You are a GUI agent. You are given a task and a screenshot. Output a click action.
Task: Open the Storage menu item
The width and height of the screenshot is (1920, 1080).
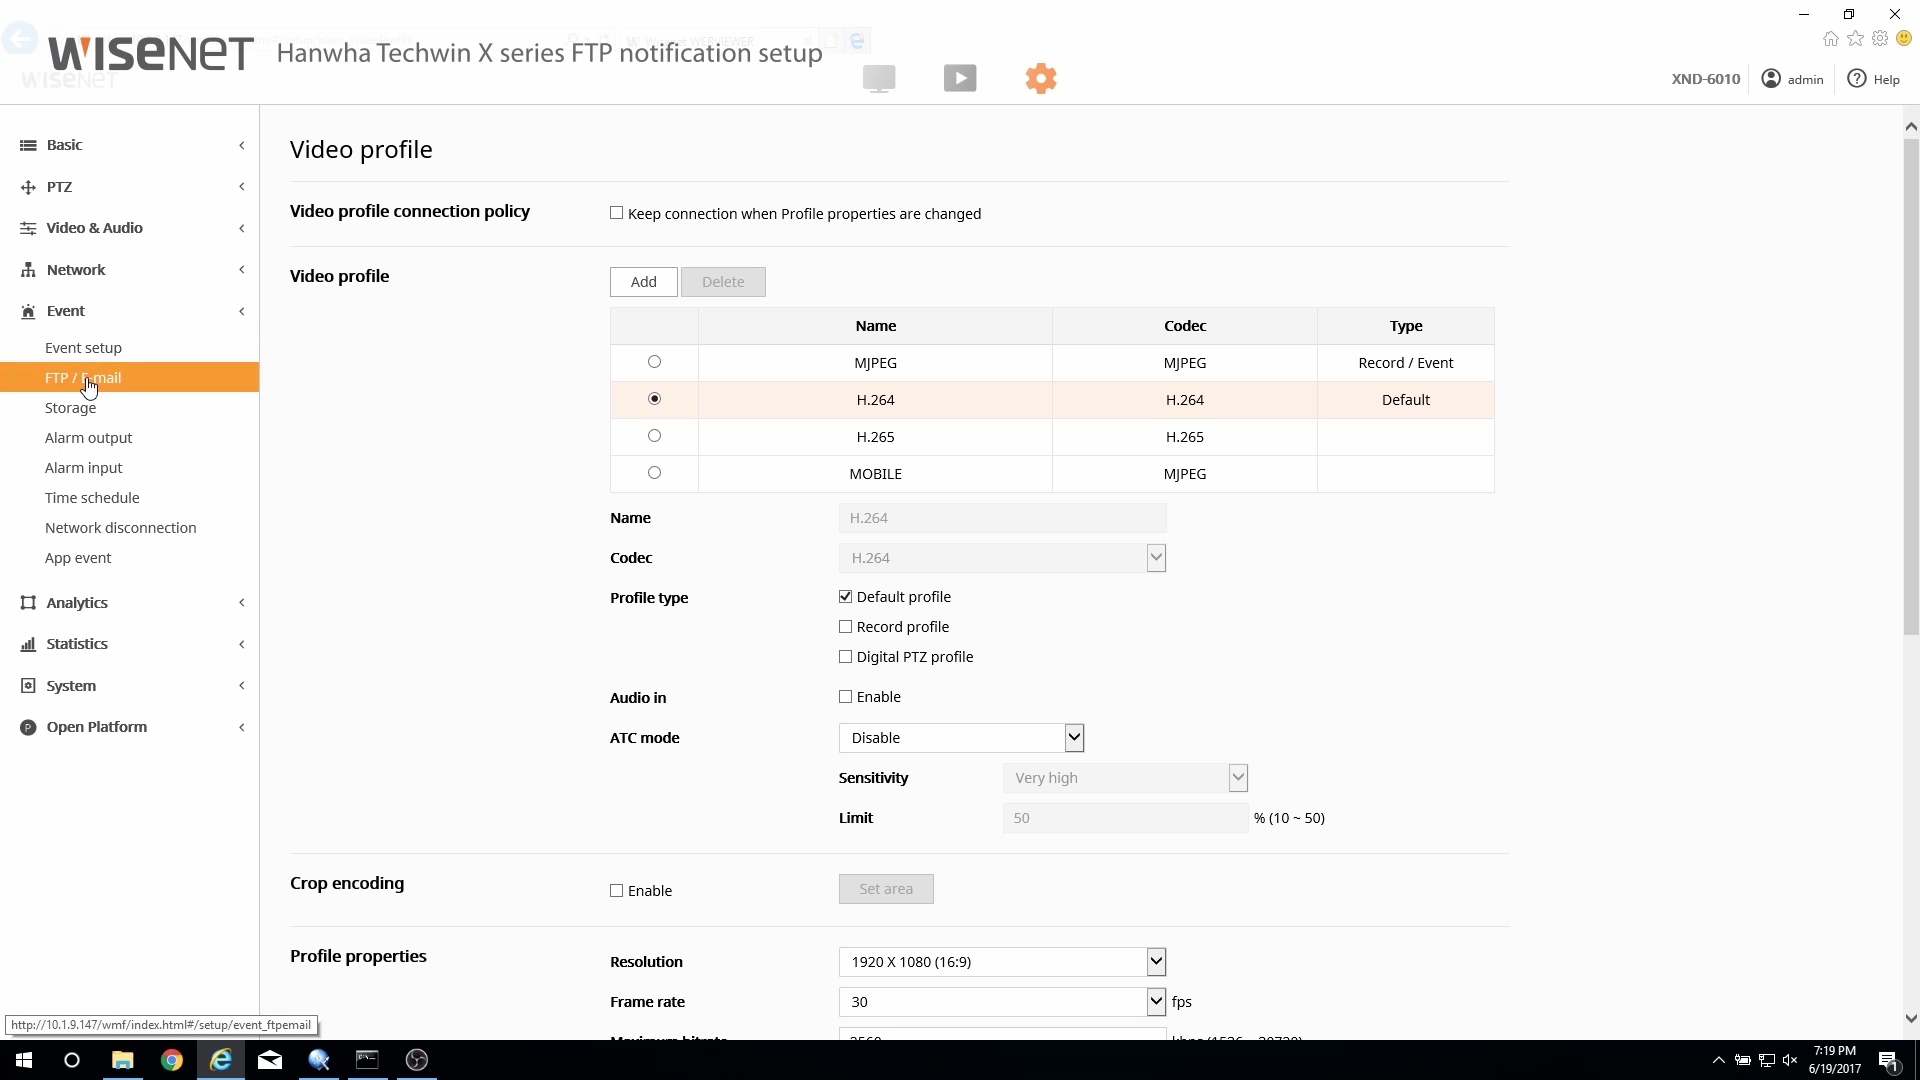pyautogui.click(x=70, y=408)
